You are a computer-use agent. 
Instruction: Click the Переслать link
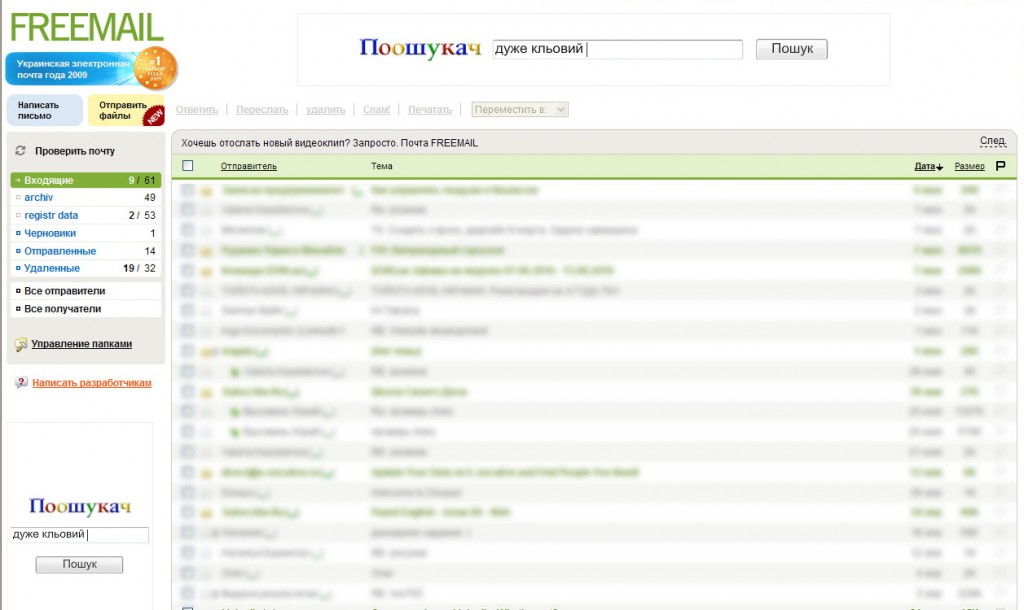pos(262,110)
